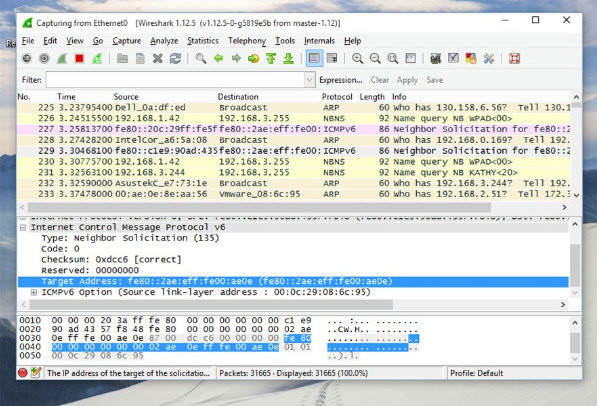The height and width of the screenshot is (406, 597).
Task: Open the Internals menu
Action: pyautogui.click(x=319, y=41)
